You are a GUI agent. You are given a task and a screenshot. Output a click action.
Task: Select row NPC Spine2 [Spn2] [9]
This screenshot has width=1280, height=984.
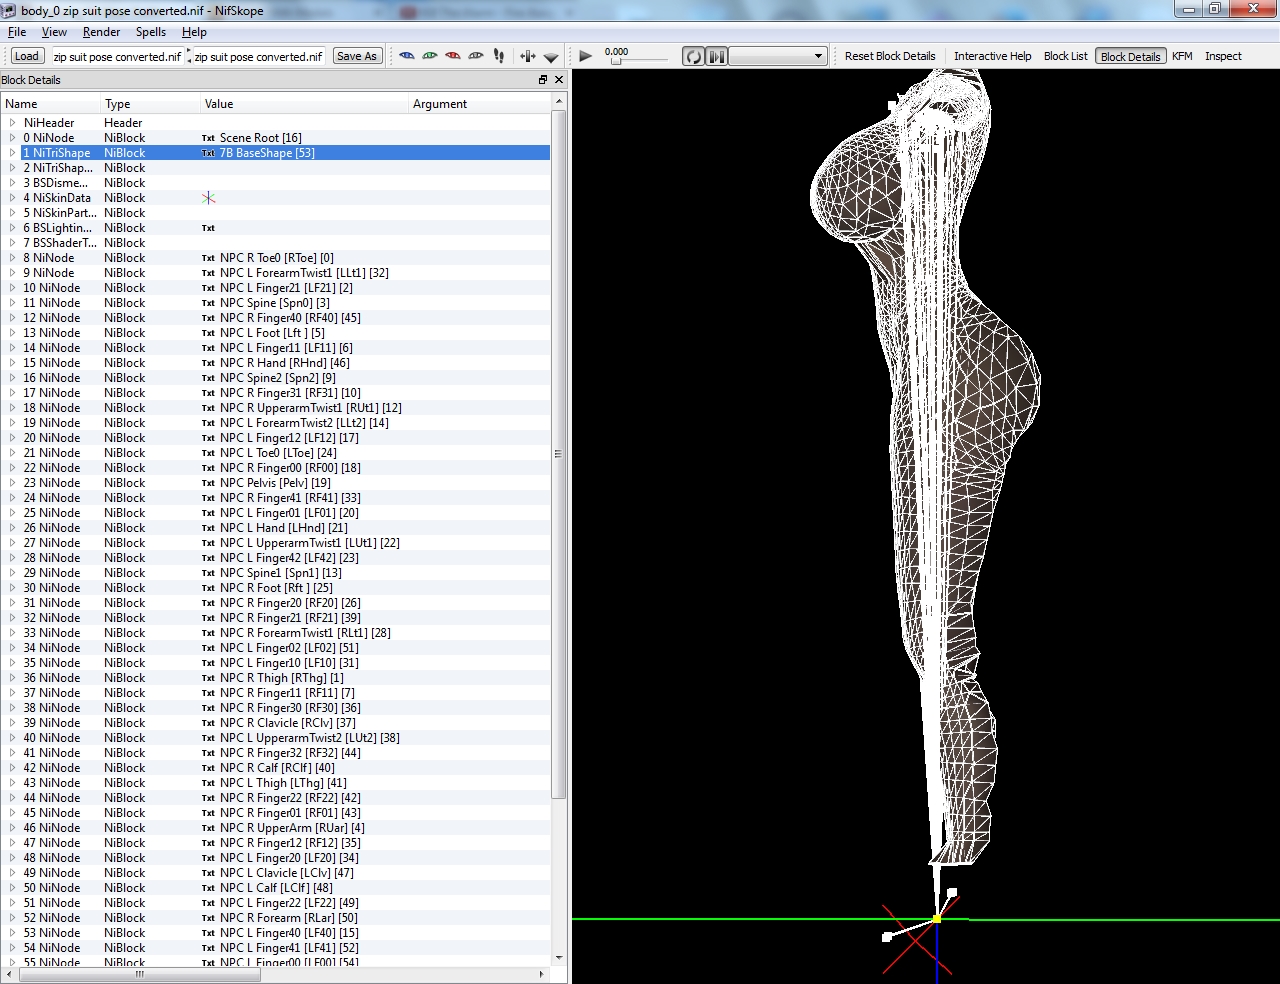coord(275,378)
